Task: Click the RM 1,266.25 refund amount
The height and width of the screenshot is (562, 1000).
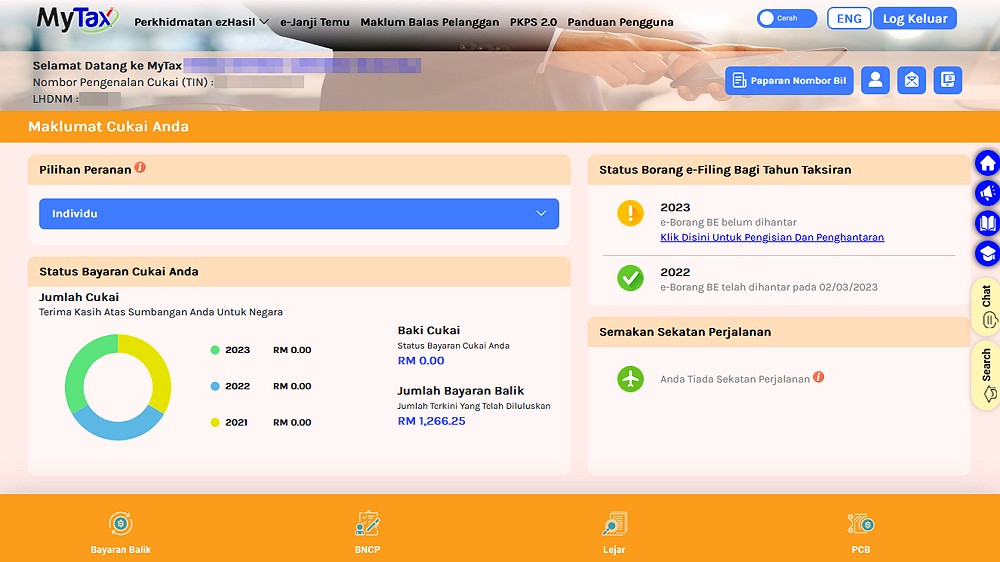Action: click(x=431, y=421)
